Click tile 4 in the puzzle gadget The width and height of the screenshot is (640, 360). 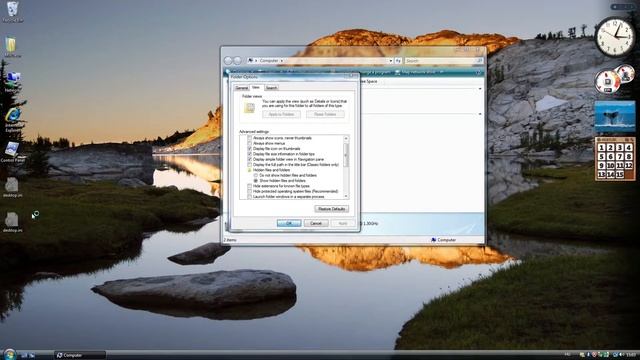point(629,147)
